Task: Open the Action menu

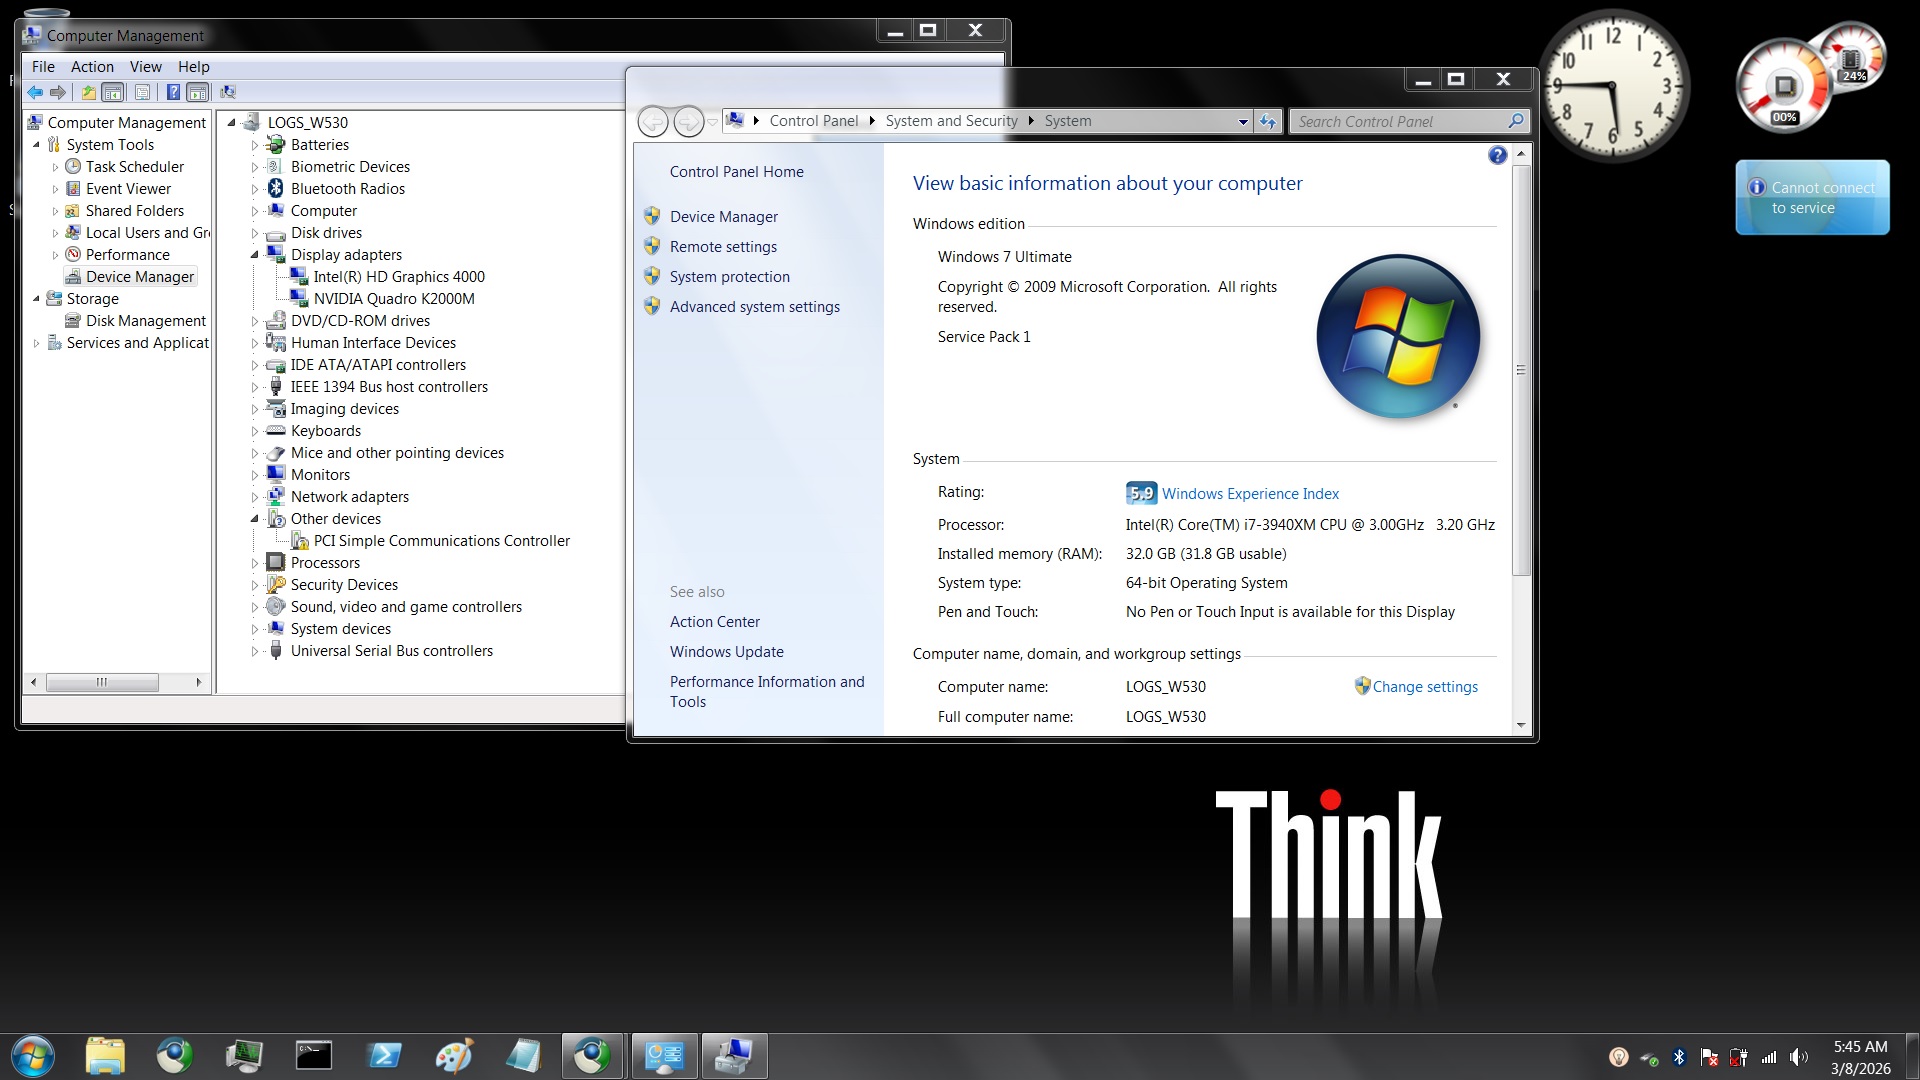Action: click(x=92, y=67)
